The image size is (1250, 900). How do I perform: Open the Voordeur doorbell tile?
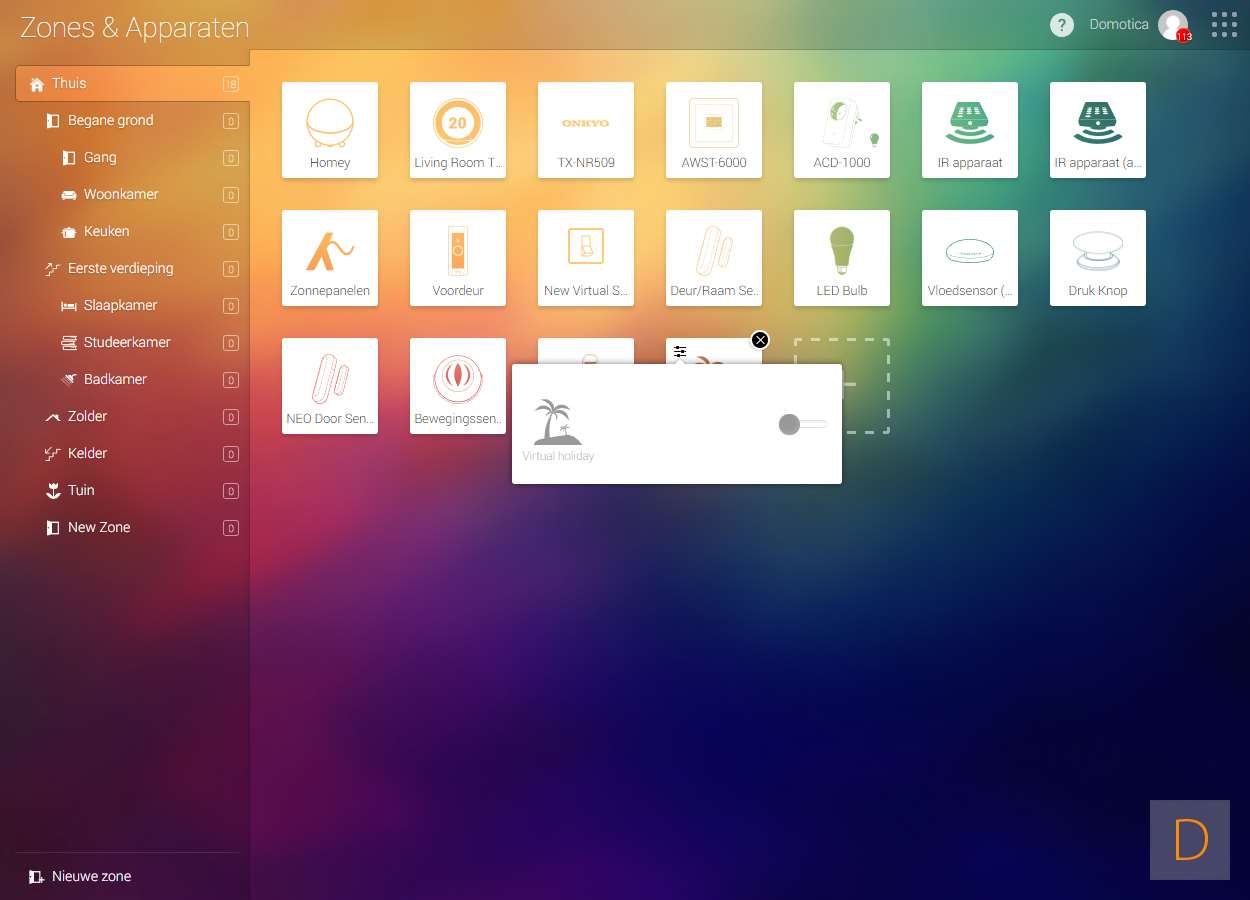(458, 258)
